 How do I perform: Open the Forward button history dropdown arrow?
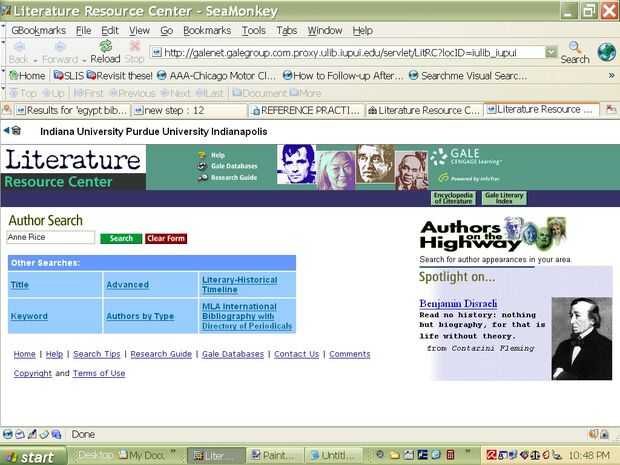tap(84, 60)
